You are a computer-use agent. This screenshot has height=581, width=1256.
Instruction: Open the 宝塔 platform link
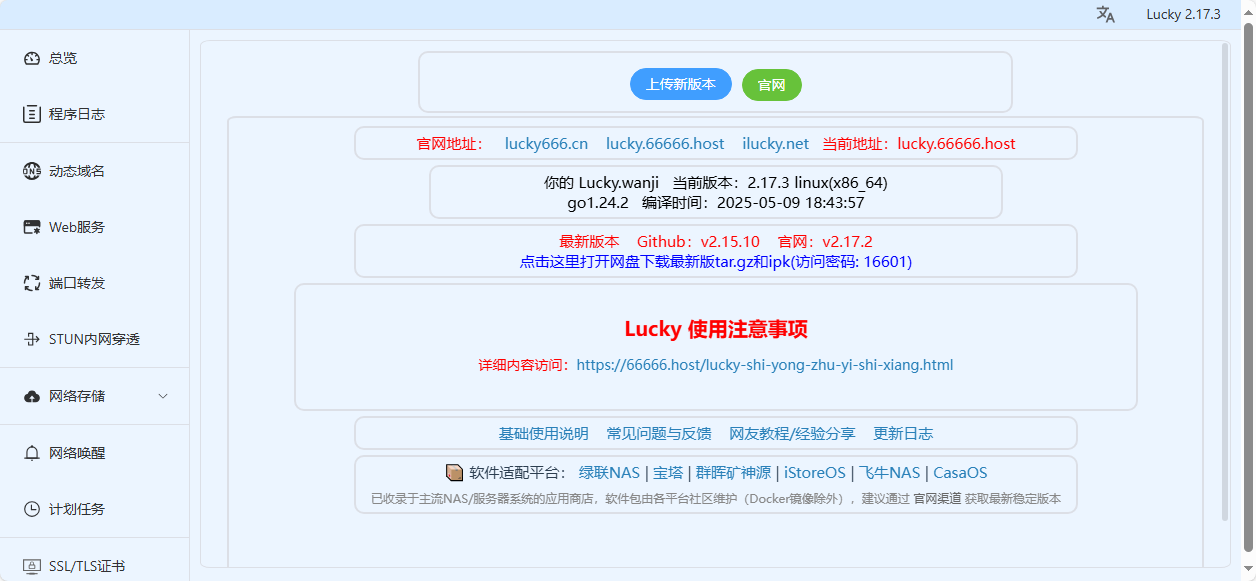tap(668, 473)
